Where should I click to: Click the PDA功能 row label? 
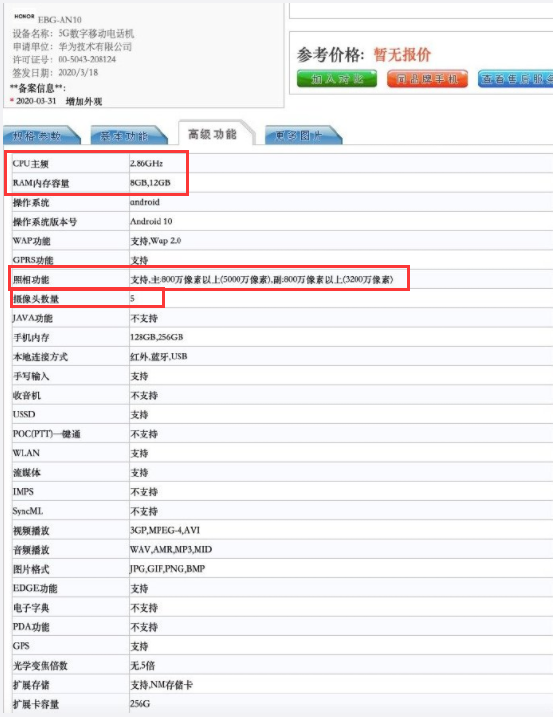(x=31, y=627)
